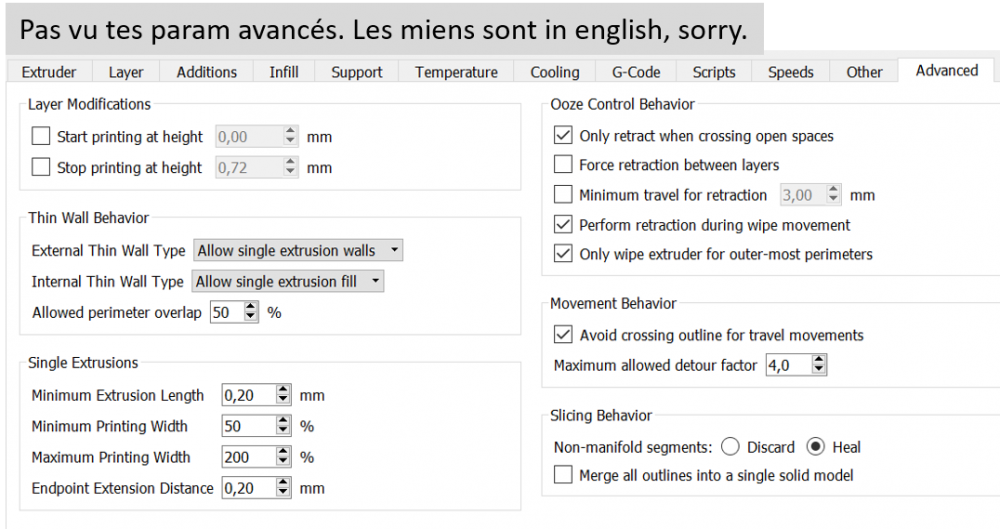
Task: Open the External Thin Wall Type dropdown
Action: pos(298,250)
